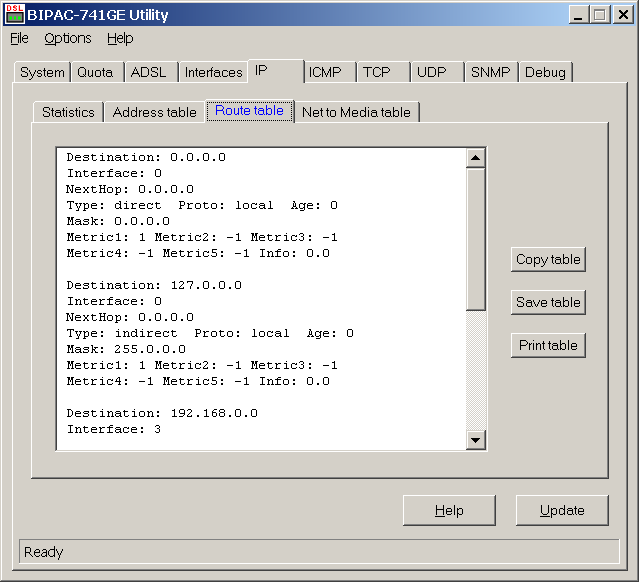Click the 'Destination: 0.0.0.0' line
The height and width of the screenshot is (582, 639).
click(x=146, y=157)
